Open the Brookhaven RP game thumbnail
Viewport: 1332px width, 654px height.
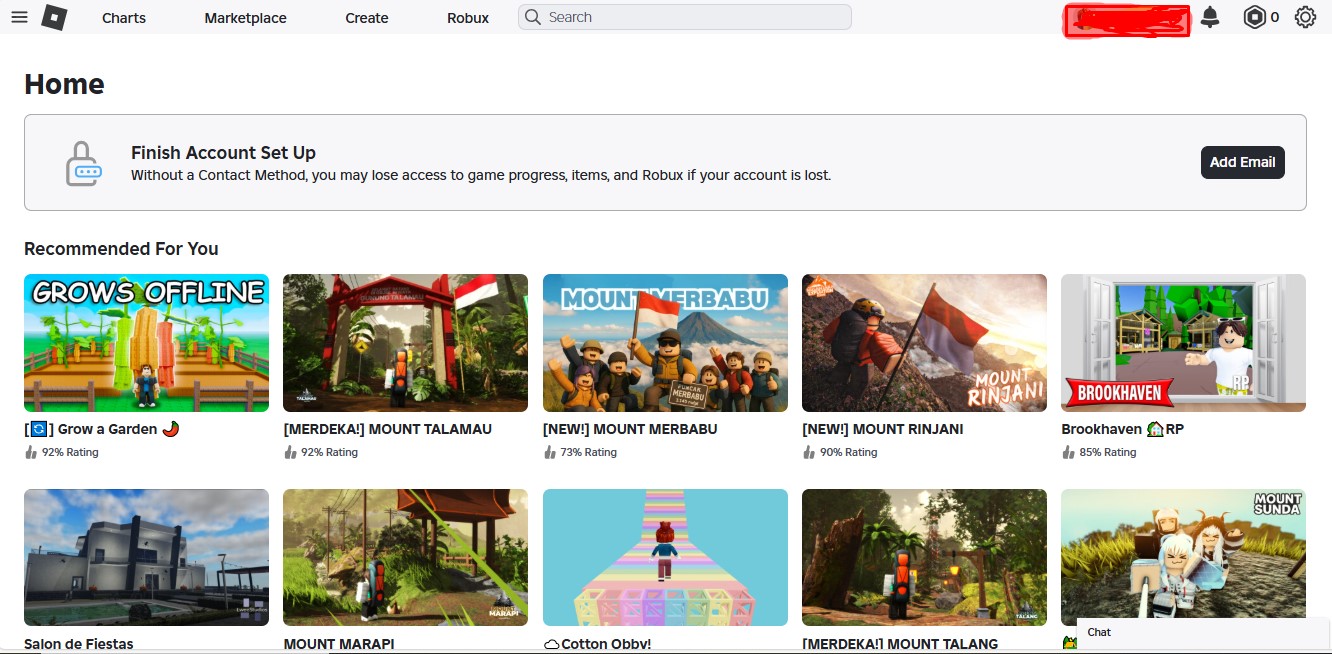click(x=1183, y=343)
